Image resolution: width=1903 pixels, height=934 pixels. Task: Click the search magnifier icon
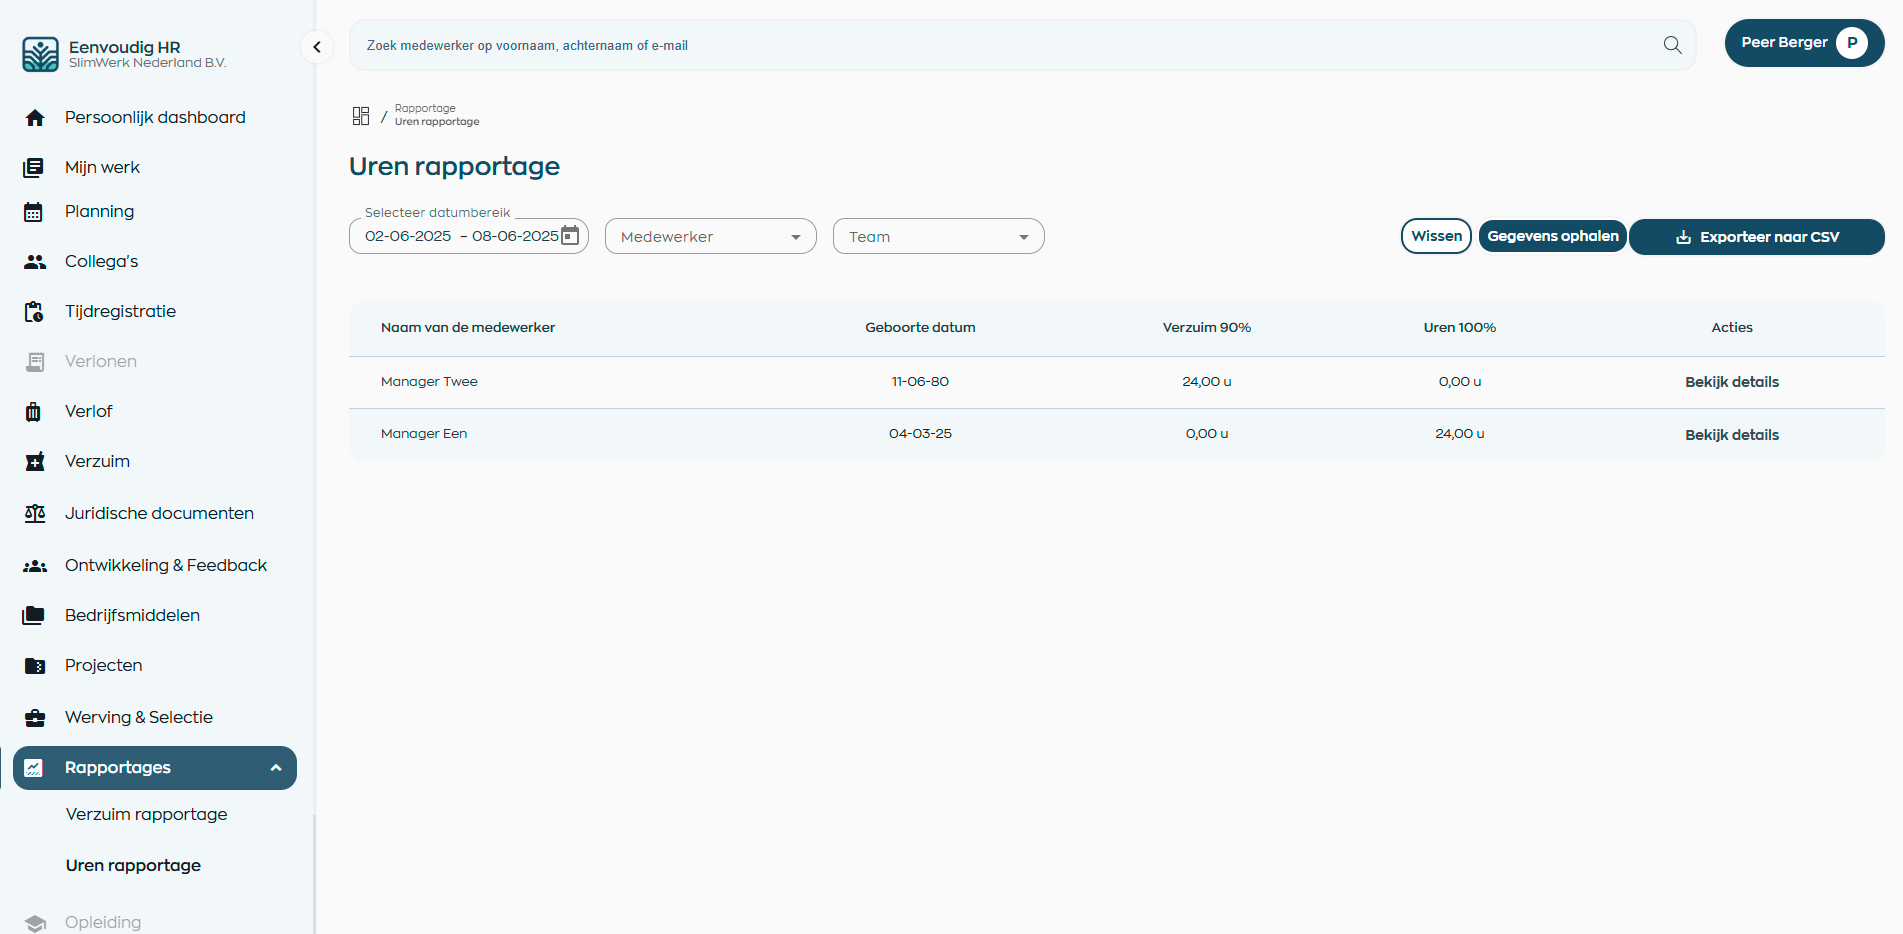click(x=1672, y=45)
